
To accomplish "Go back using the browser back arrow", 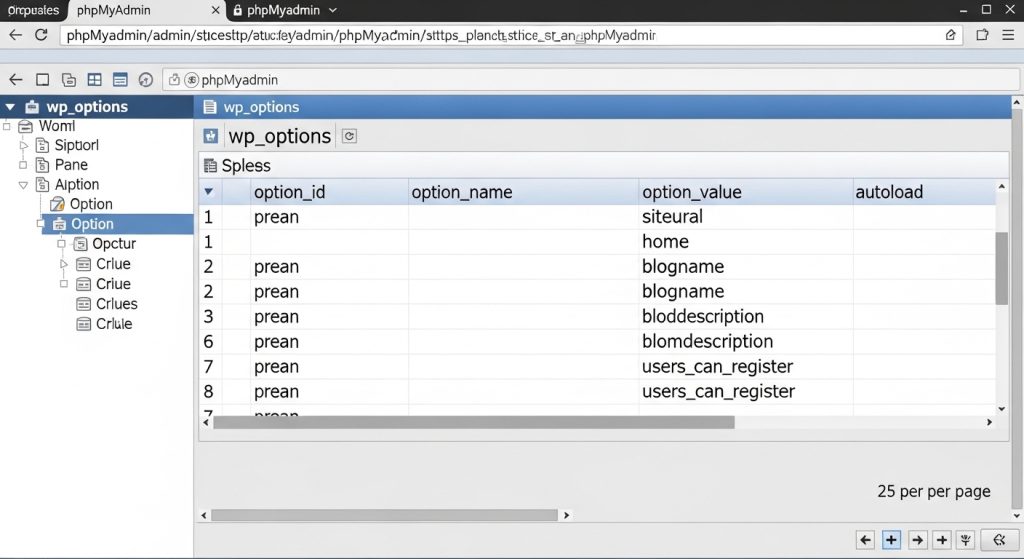I will [16, 35].
